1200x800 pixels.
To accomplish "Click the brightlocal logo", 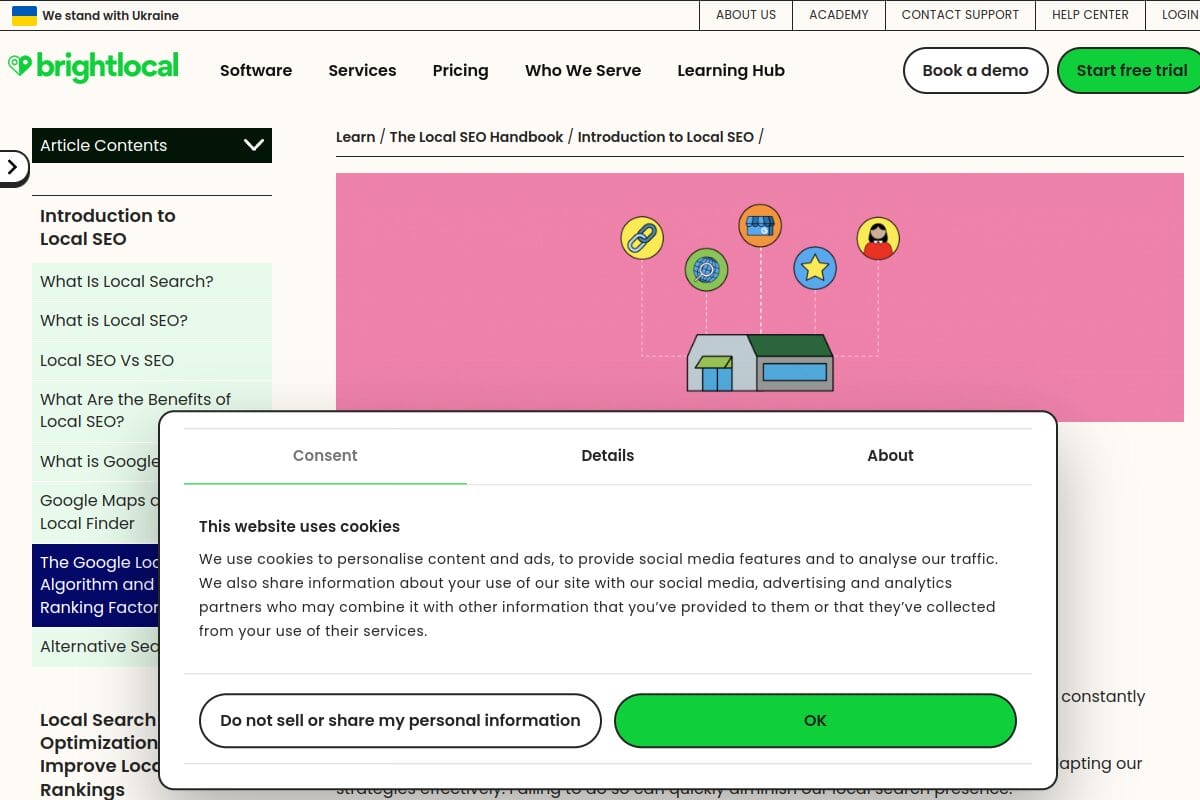I will (x=93, y=68).
